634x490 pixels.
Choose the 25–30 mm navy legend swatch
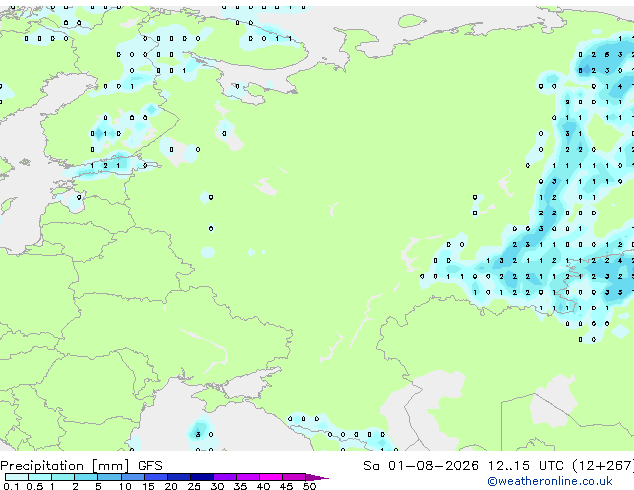[202, 477]
